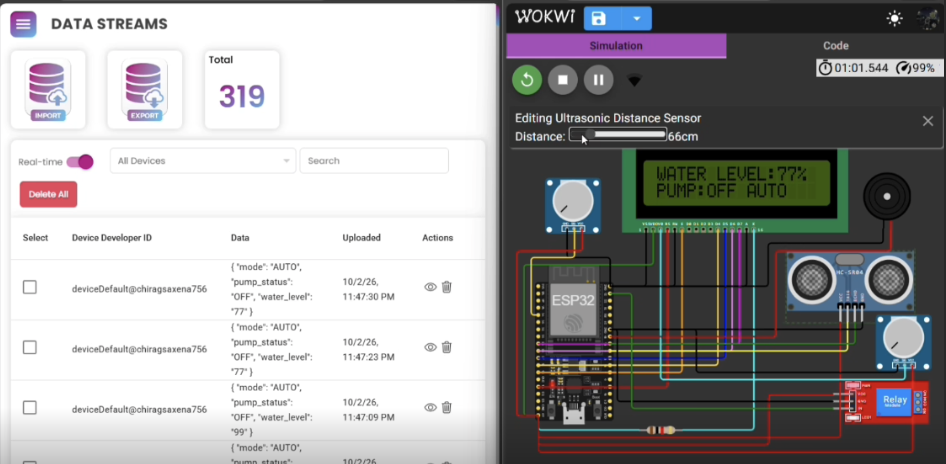Click the profile avatar in Wokwi
Viewport: 946px width, 464px height.
(x=928, y=19)
